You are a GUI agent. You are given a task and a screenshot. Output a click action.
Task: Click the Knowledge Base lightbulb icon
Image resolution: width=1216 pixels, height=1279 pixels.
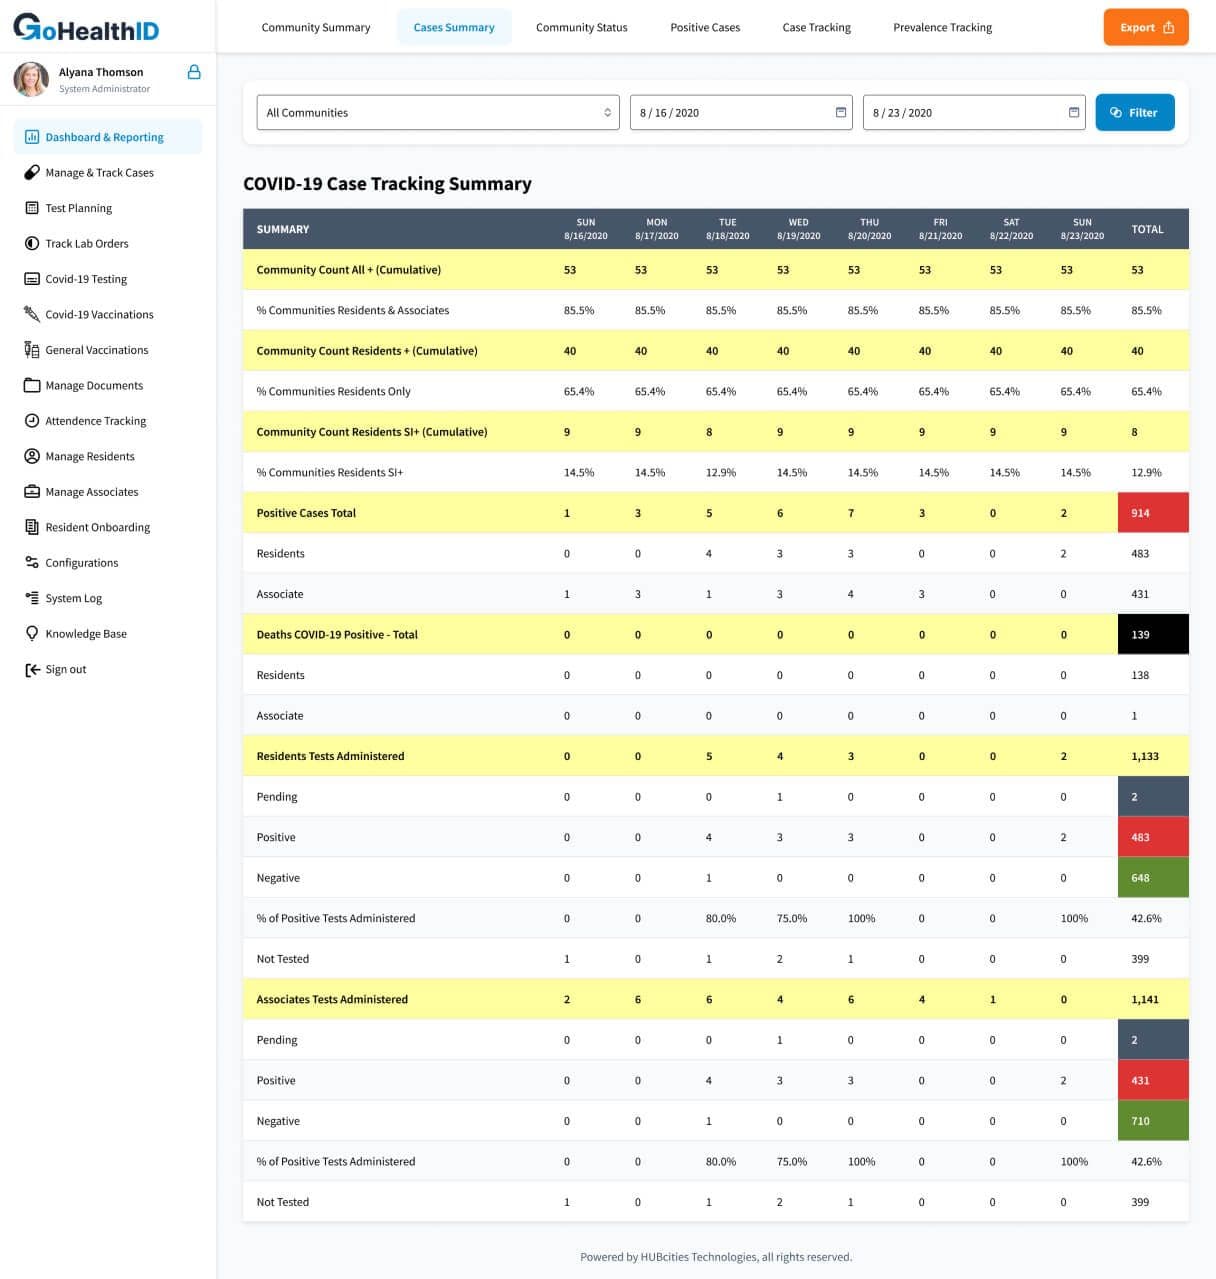32,634
